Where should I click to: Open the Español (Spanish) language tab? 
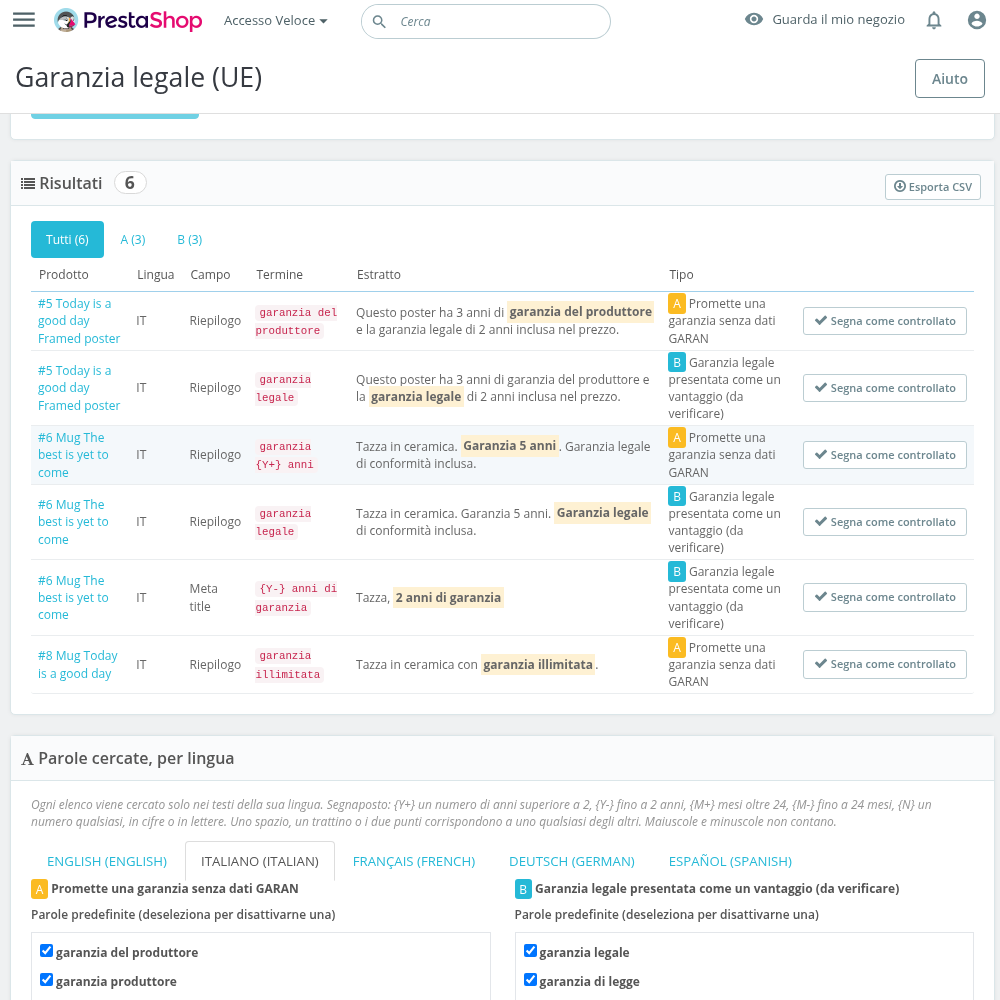point(730,862)
